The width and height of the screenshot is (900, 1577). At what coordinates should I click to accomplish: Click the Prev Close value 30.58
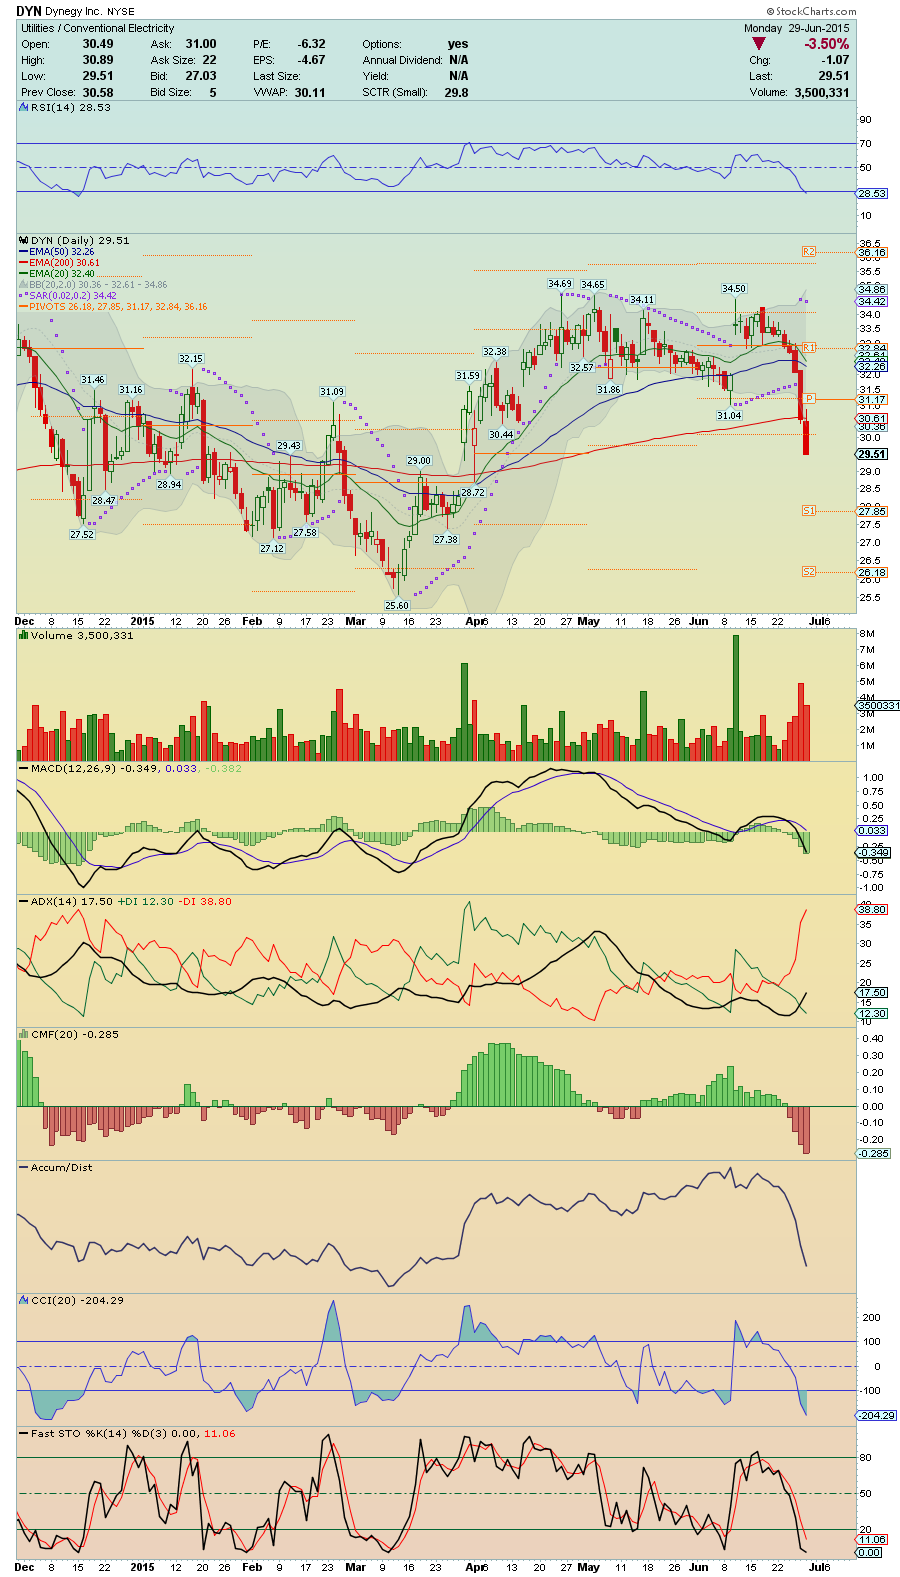98,92
